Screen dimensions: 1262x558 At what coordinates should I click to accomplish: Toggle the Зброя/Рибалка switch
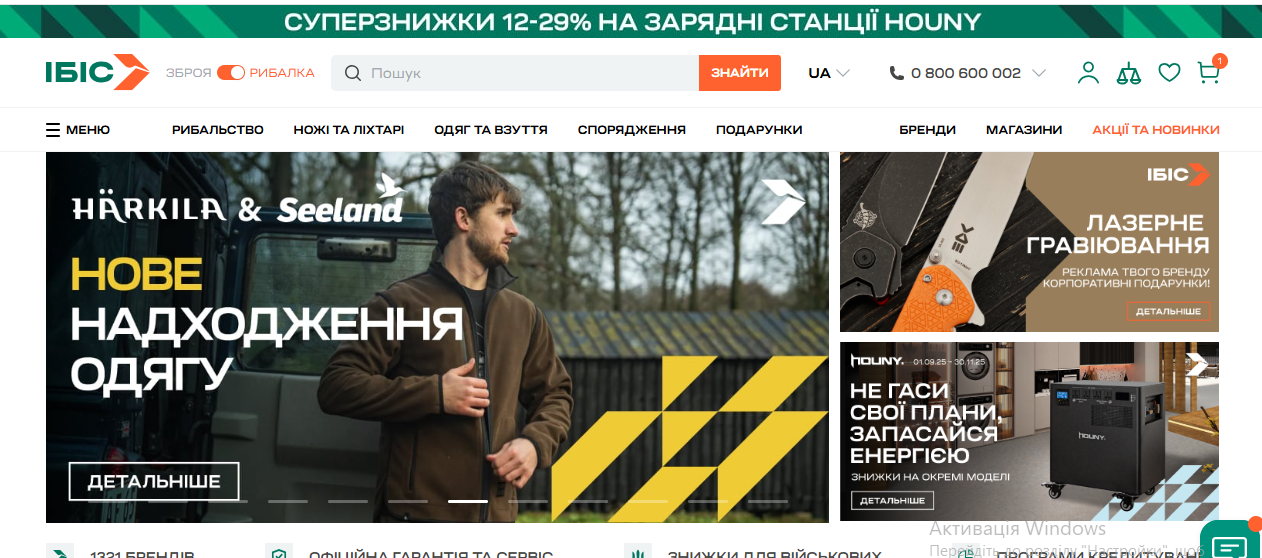pyautogui.click(x=231, y=73)
